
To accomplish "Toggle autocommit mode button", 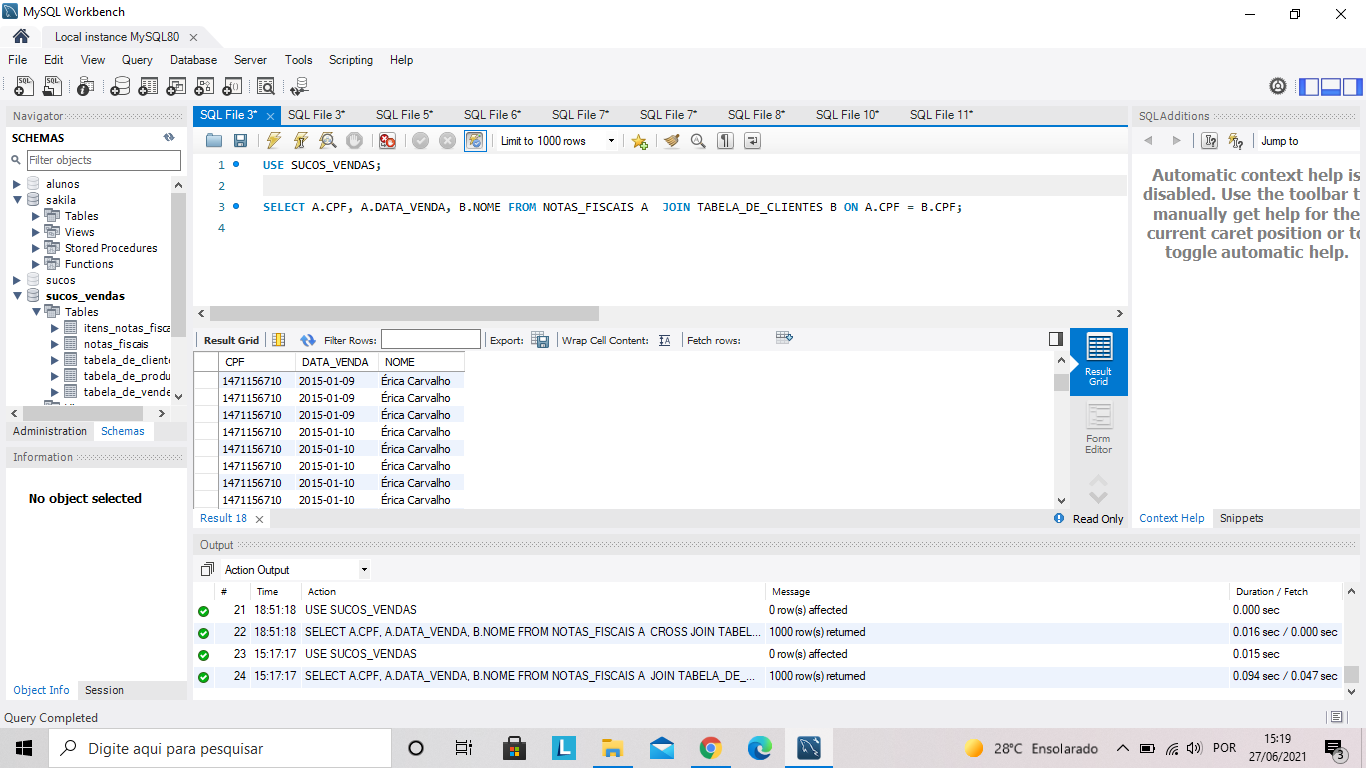I will [x=475, y=141].
